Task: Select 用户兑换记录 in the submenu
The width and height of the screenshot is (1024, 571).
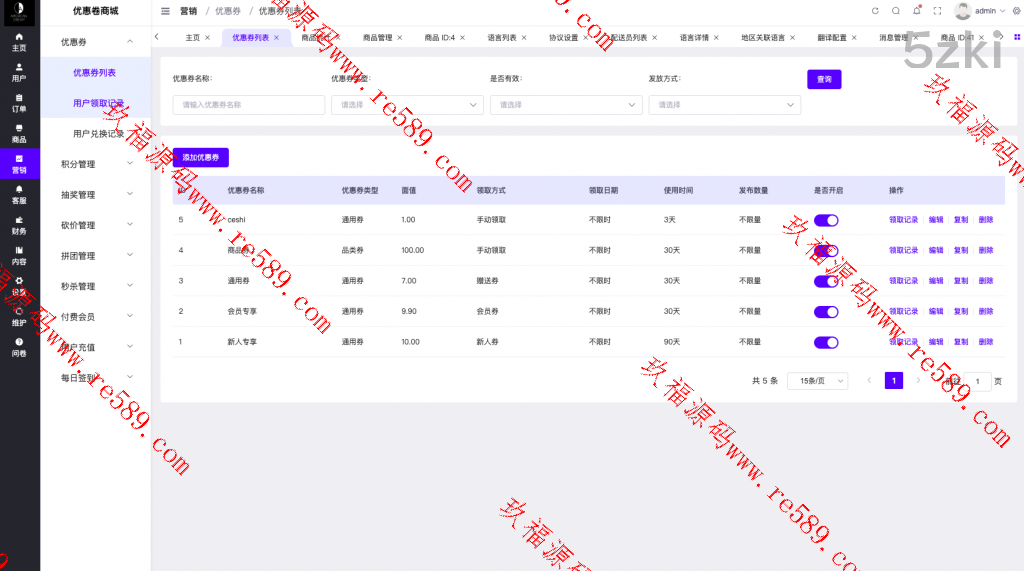Action: pos(97,133)
